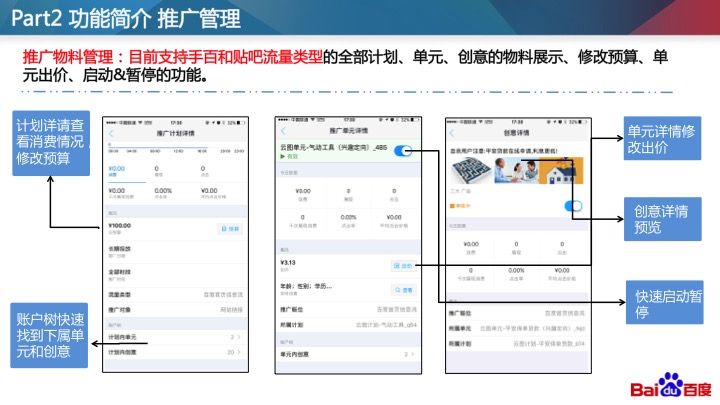Image resolution: width=720 pixels, height=405 pixels.
Task: Select ¥0.00 消费 tab in plan detail
Action: 117,171
